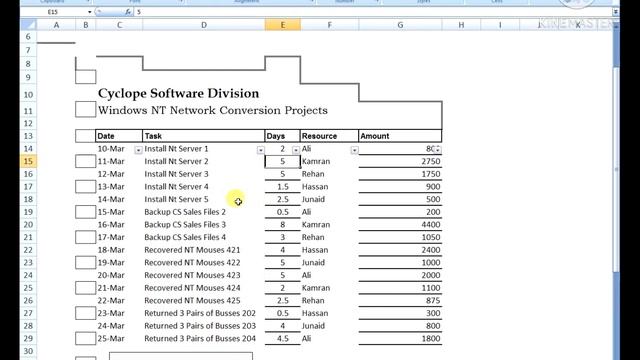Select the 'Install Nt Server 5' cell

204,199
